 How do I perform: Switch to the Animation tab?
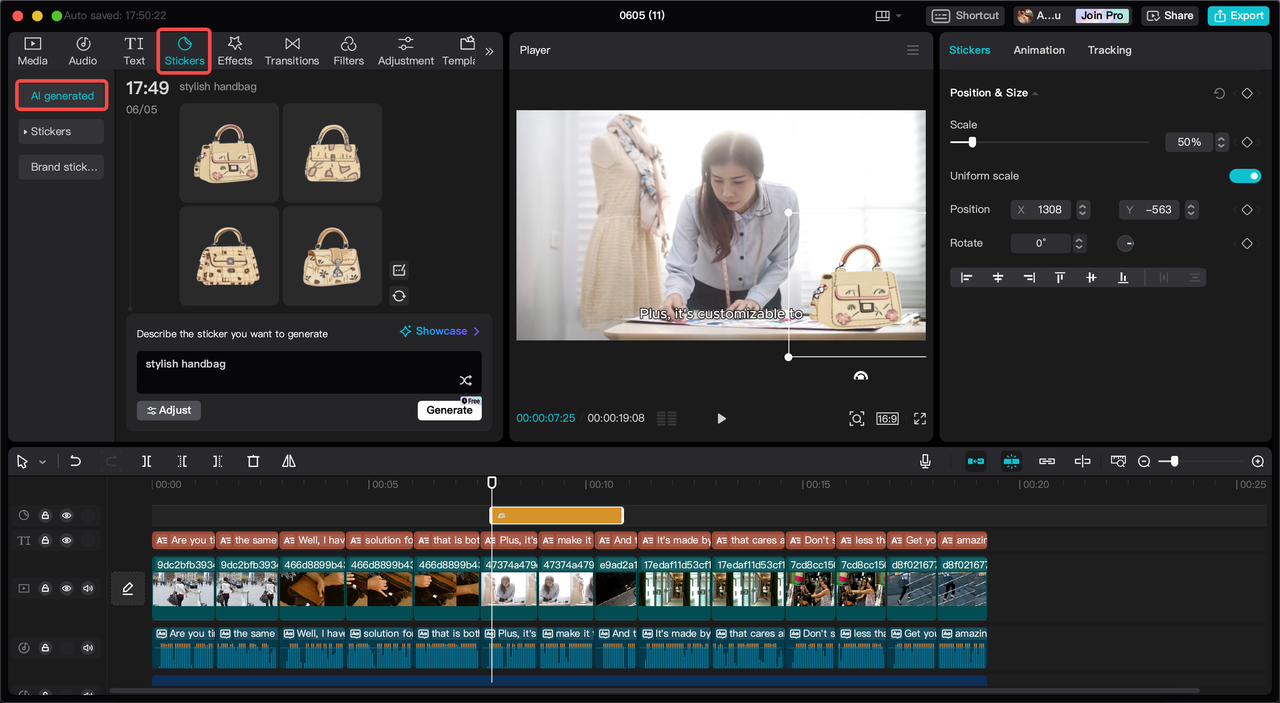pos(1039,50)
